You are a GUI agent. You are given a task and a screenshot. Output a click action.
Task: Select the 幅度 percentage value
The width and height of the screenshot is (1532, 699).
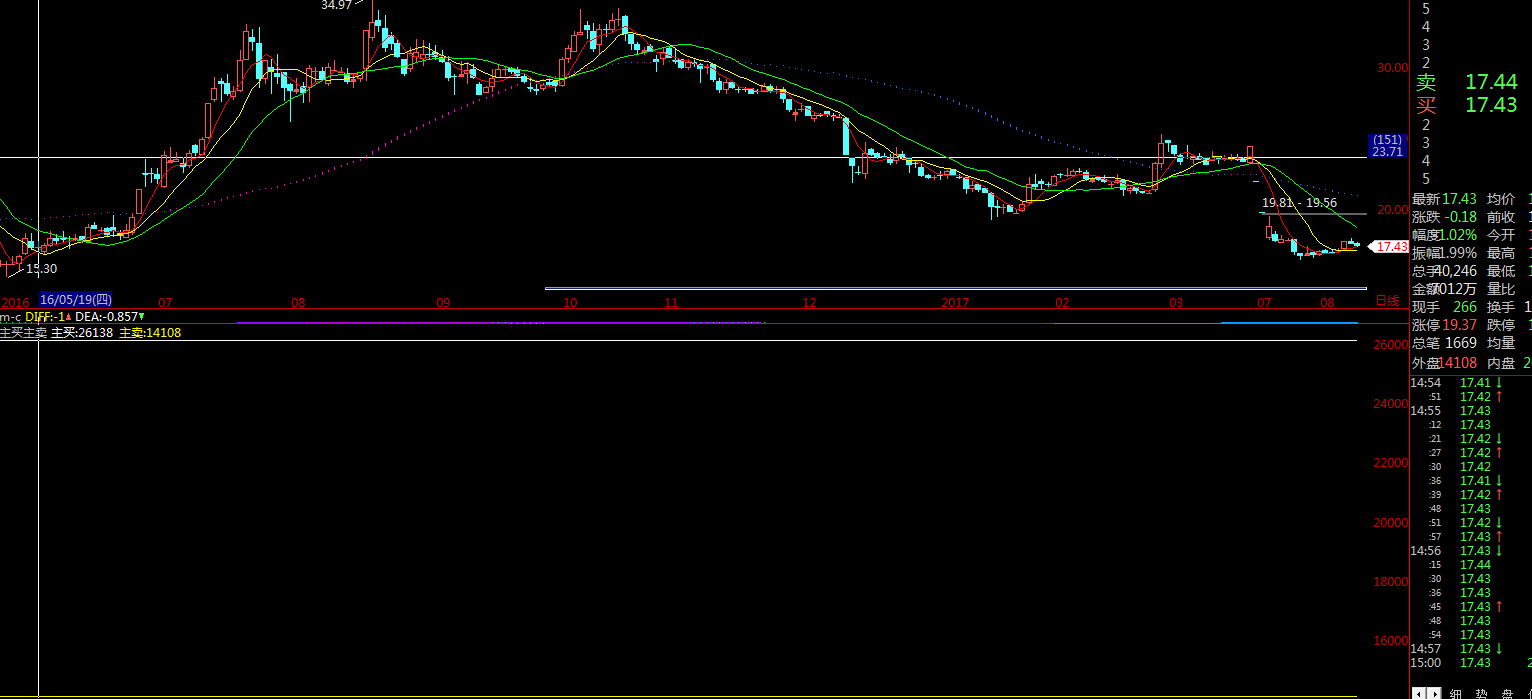click(1458, 235)
